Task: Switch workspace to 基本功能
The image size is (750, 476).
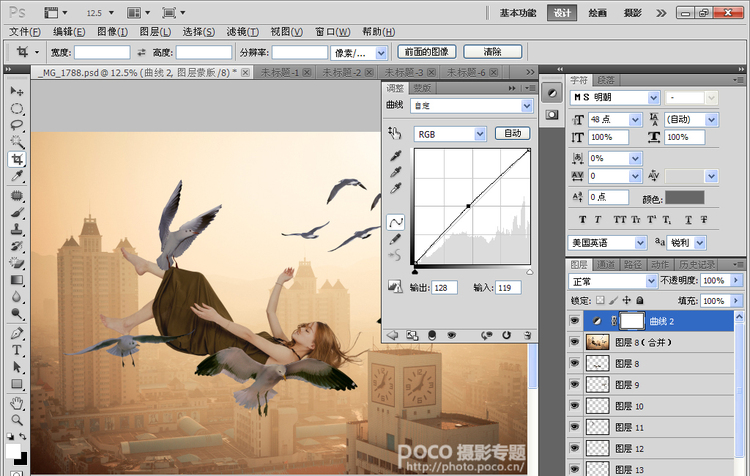Action: (518, 13)
